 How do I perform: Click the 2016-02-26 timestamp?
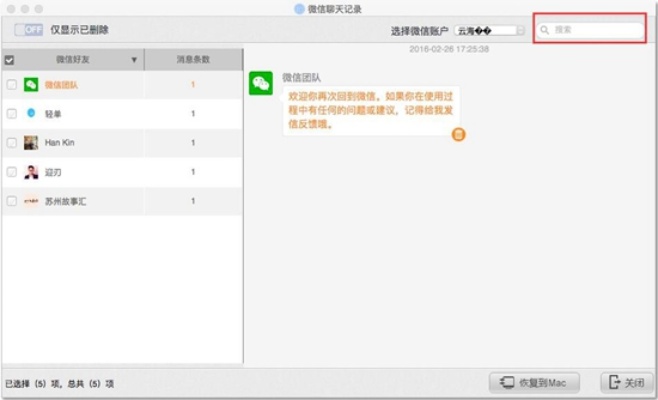pyautogui.click(x=449, y=49)
